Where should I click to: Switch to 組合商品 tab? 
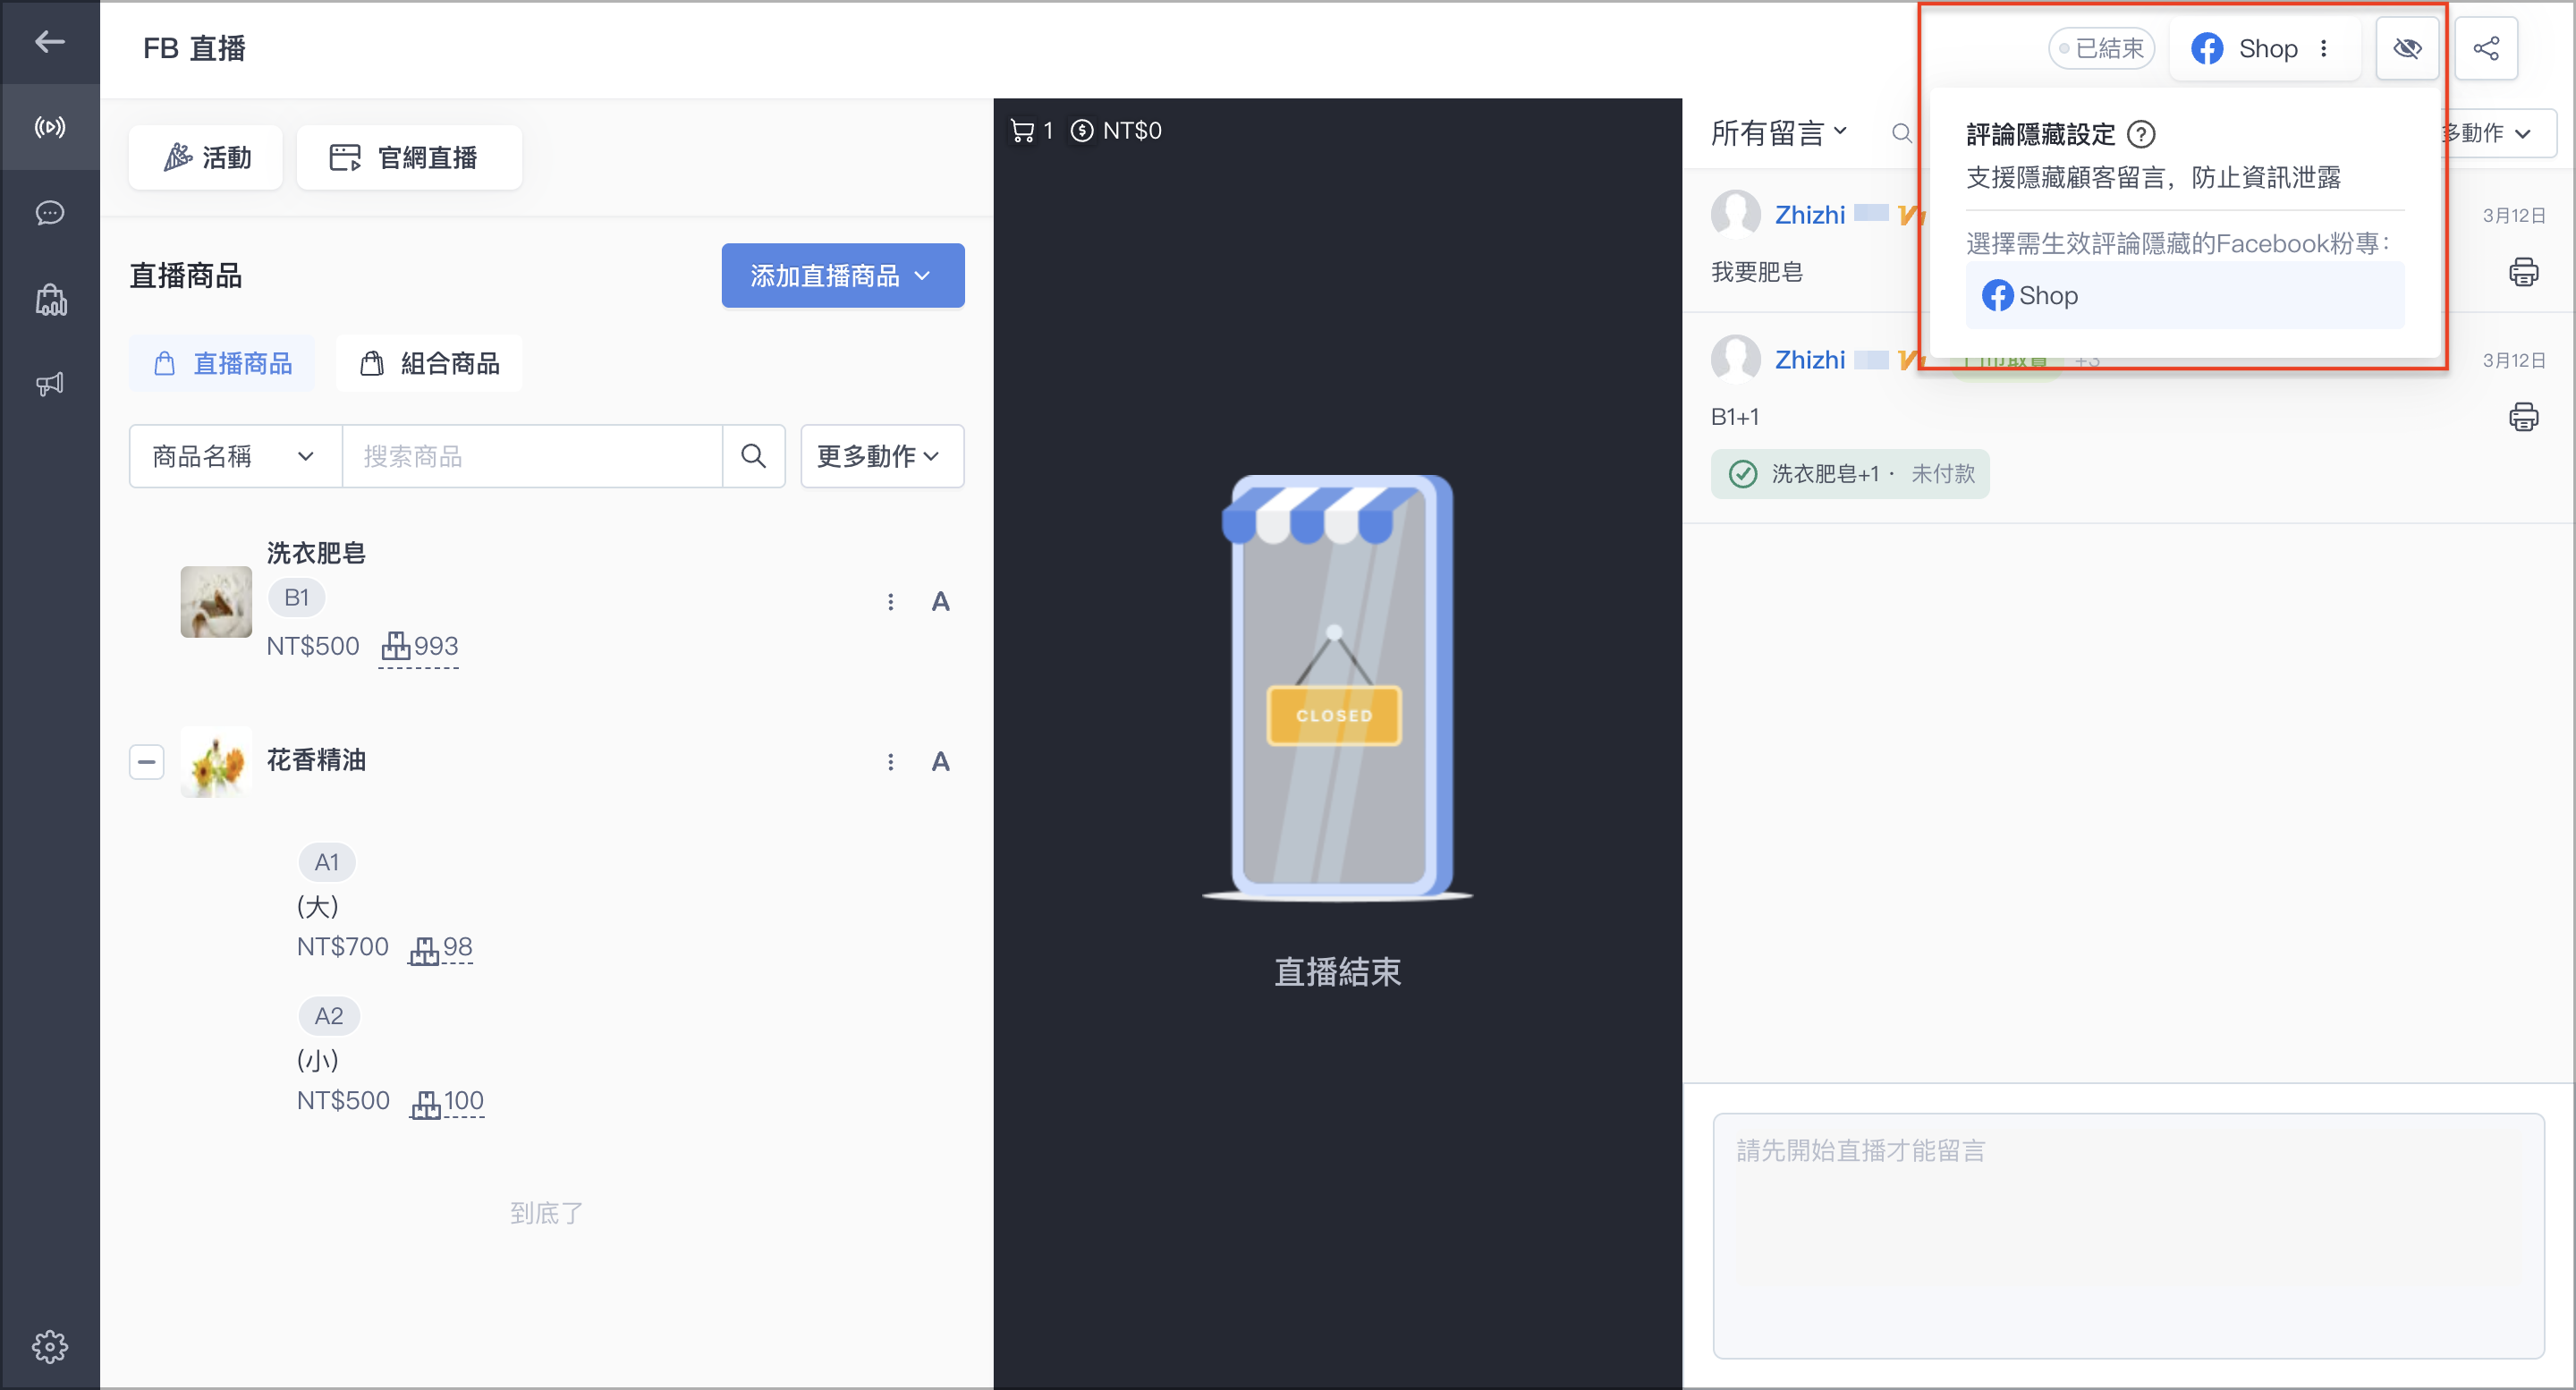coord(429,363)
